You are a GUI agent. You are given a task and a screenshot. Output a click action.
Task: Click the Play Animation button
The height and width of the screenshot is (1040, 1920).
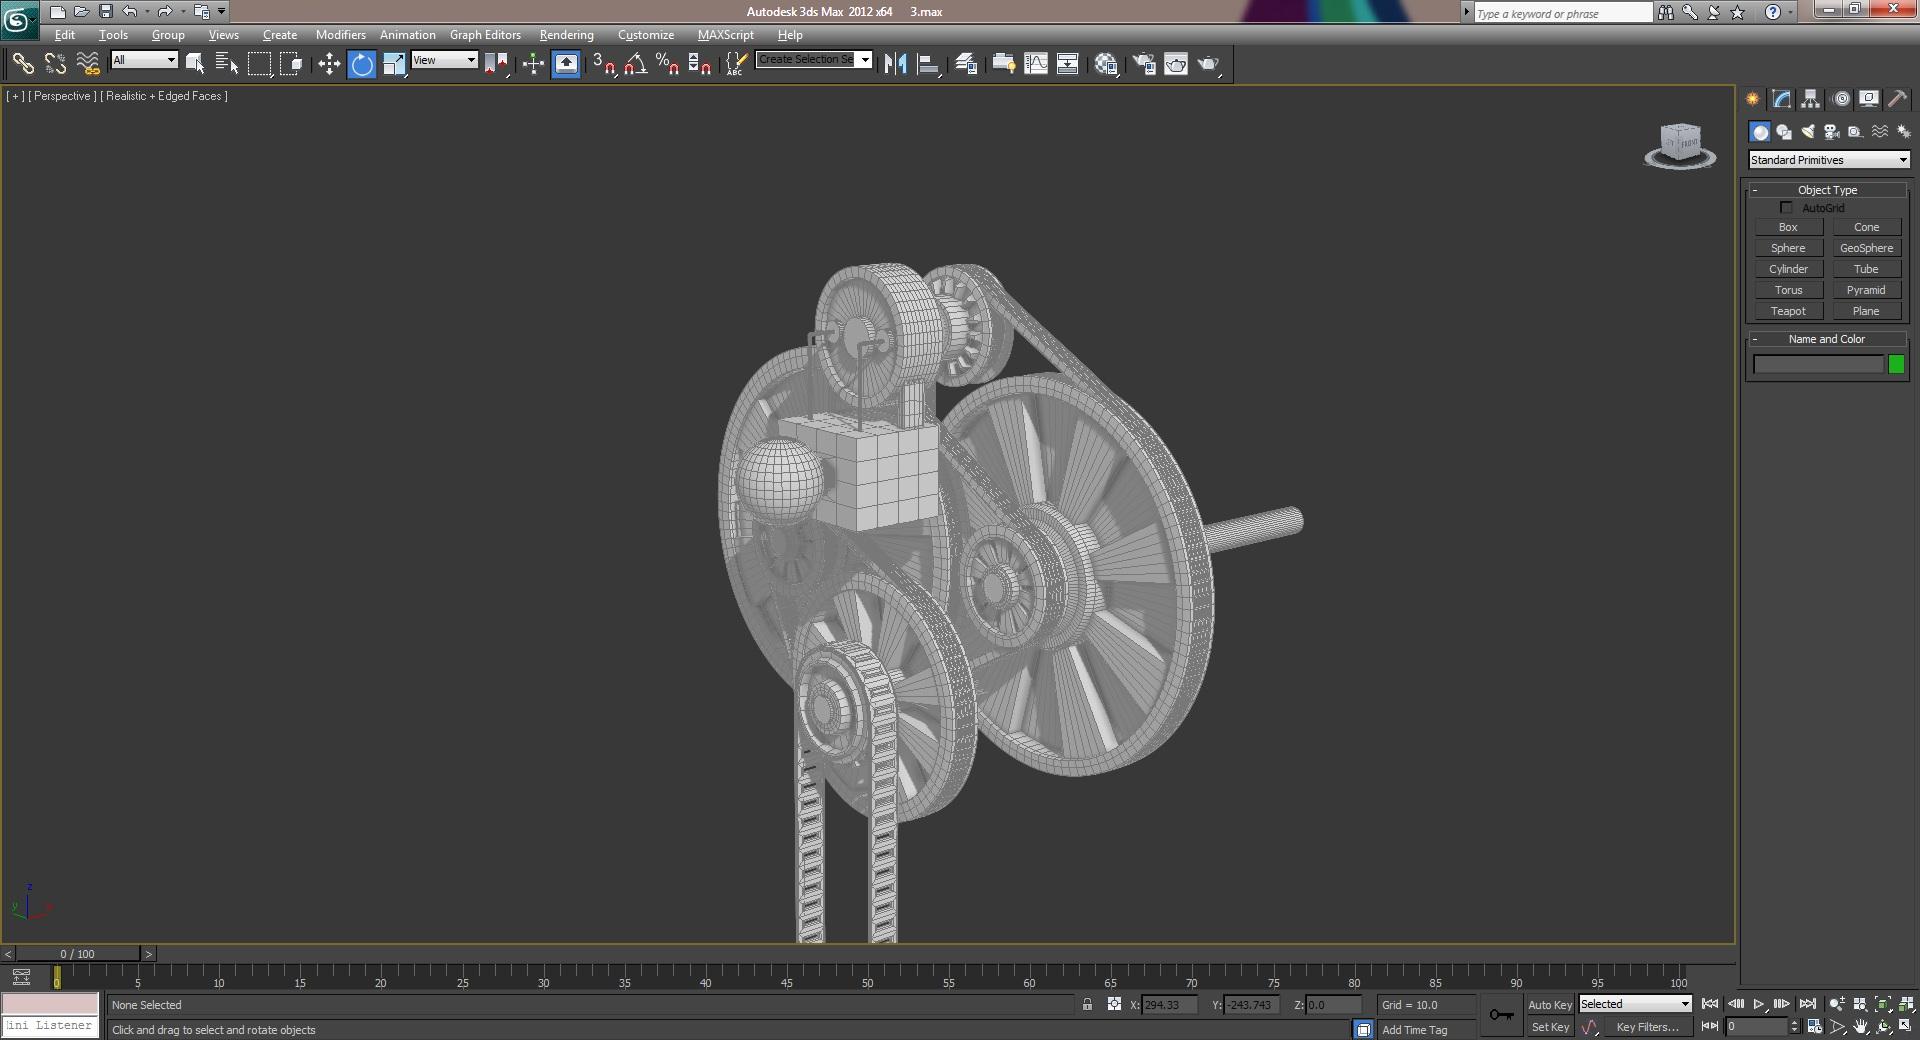(x=1759, y=1004)
